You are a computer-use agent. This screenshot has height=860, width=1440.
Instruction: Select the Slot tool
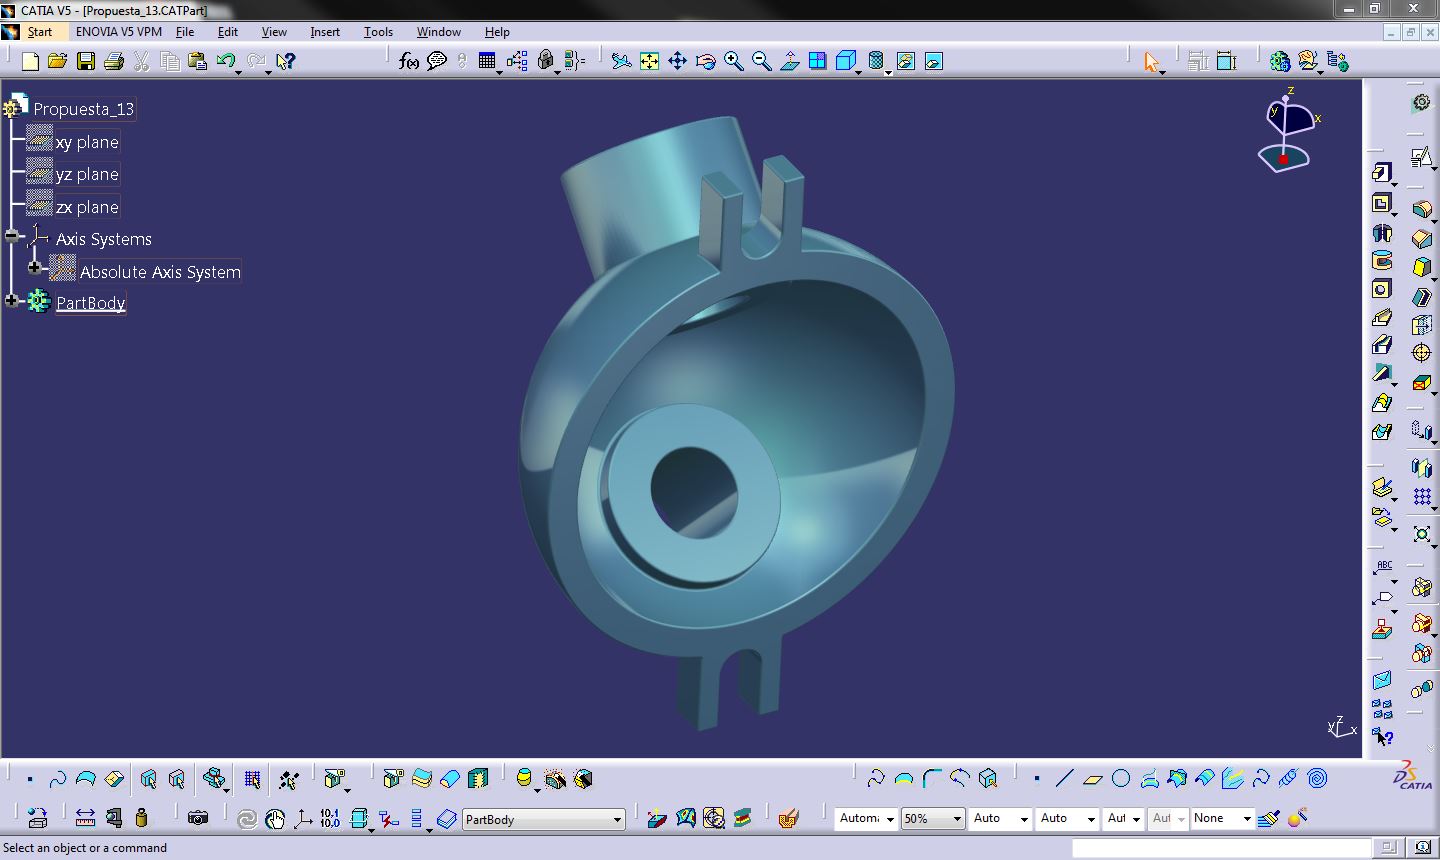point(1382,346)
